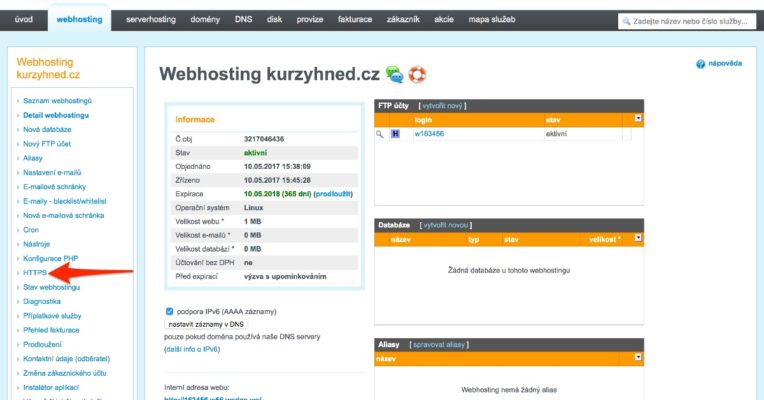Open FTP účty table column dropdown

pos(638,118)
